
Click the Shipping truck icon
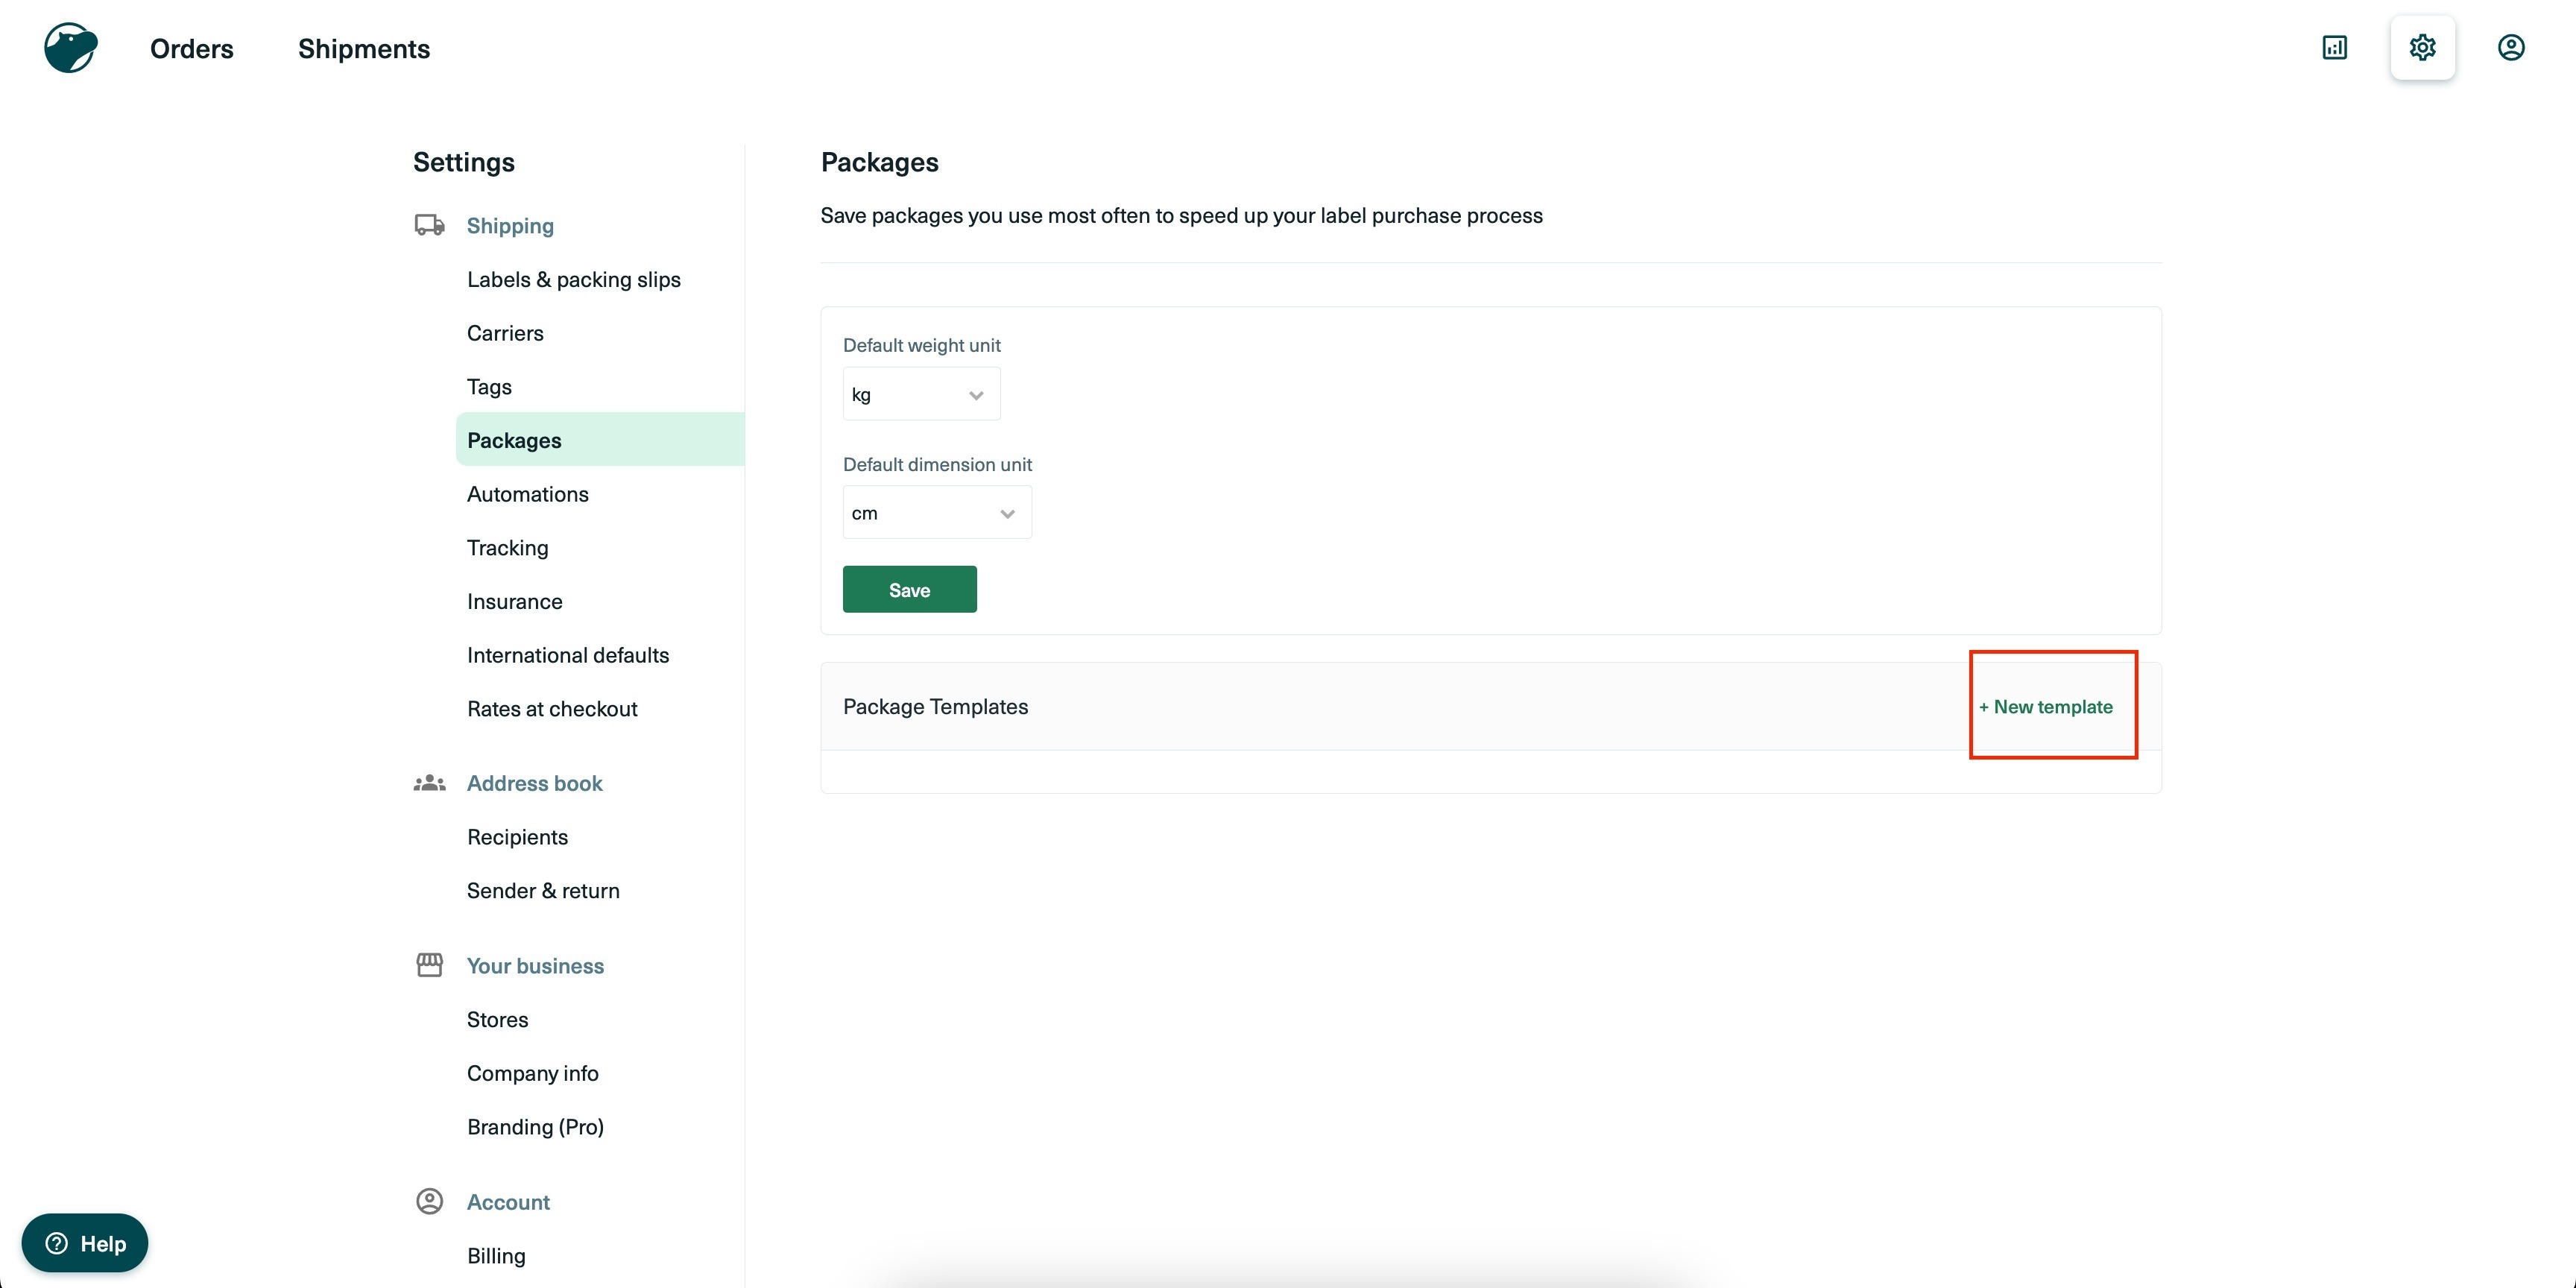(429, 225)
